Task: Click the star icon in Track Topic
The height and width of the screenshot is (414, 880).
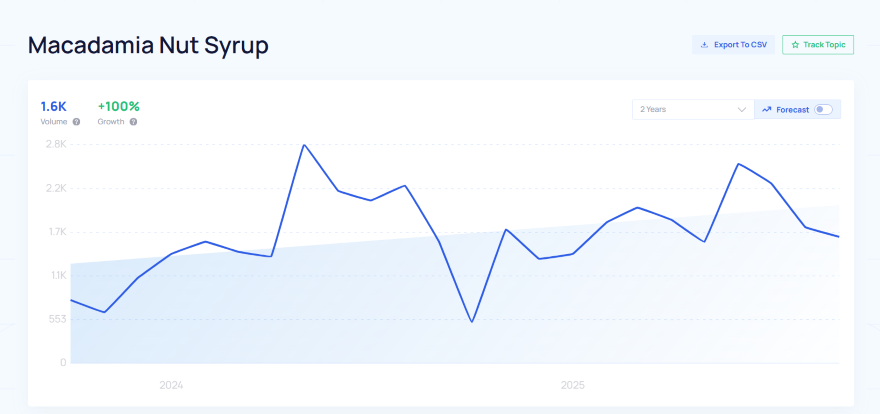Action: [795, 45]
